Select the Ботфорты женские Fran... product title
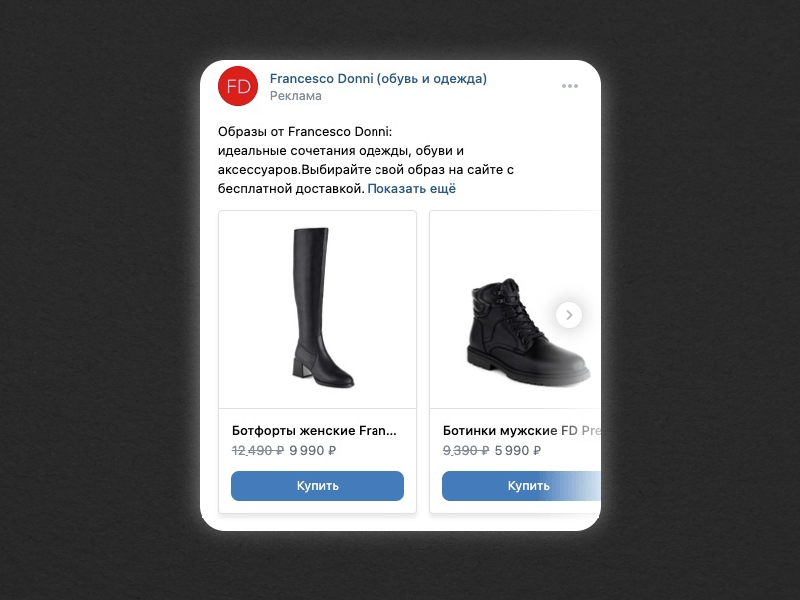 [x=314, y=431]
